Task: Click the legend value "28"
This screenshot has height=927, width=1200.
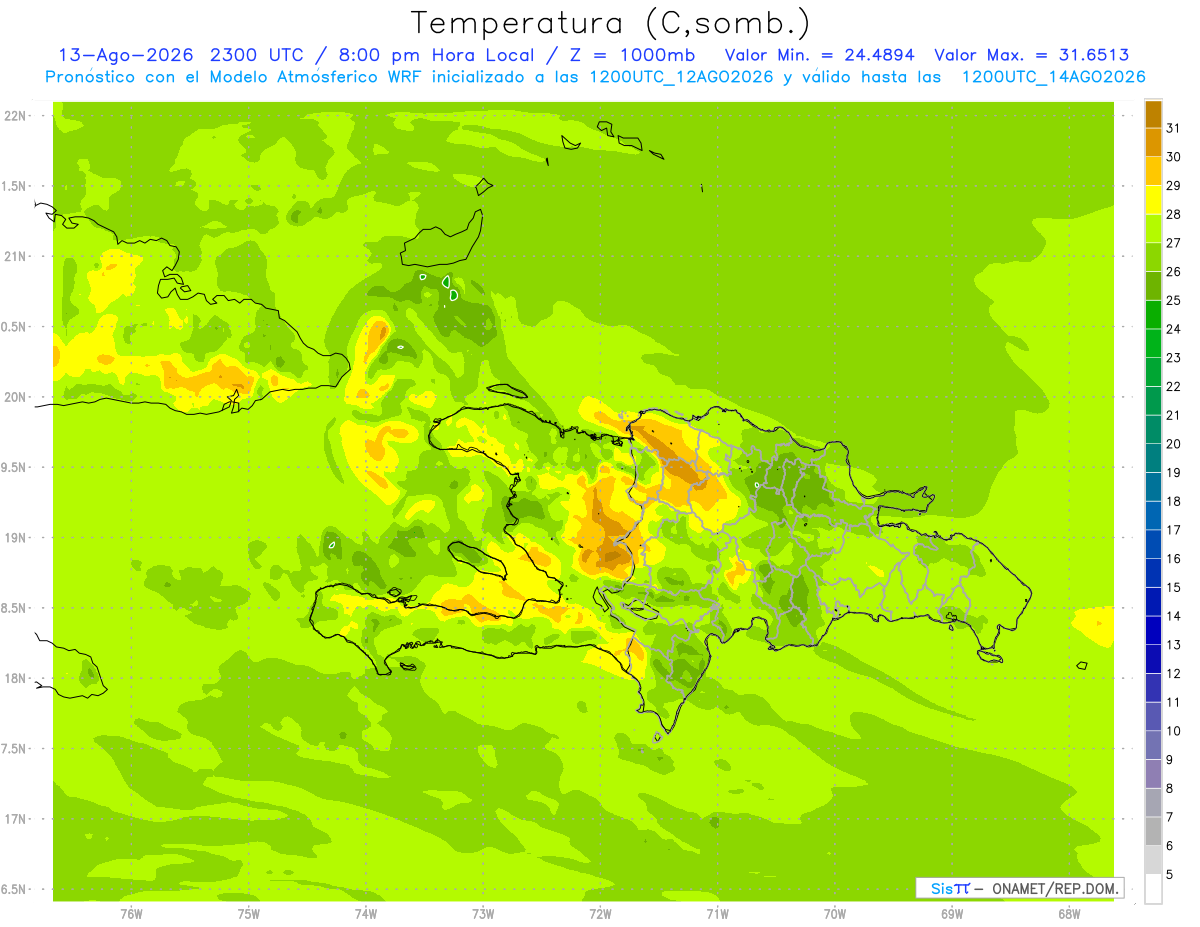Action: [x=1173, y=214]
